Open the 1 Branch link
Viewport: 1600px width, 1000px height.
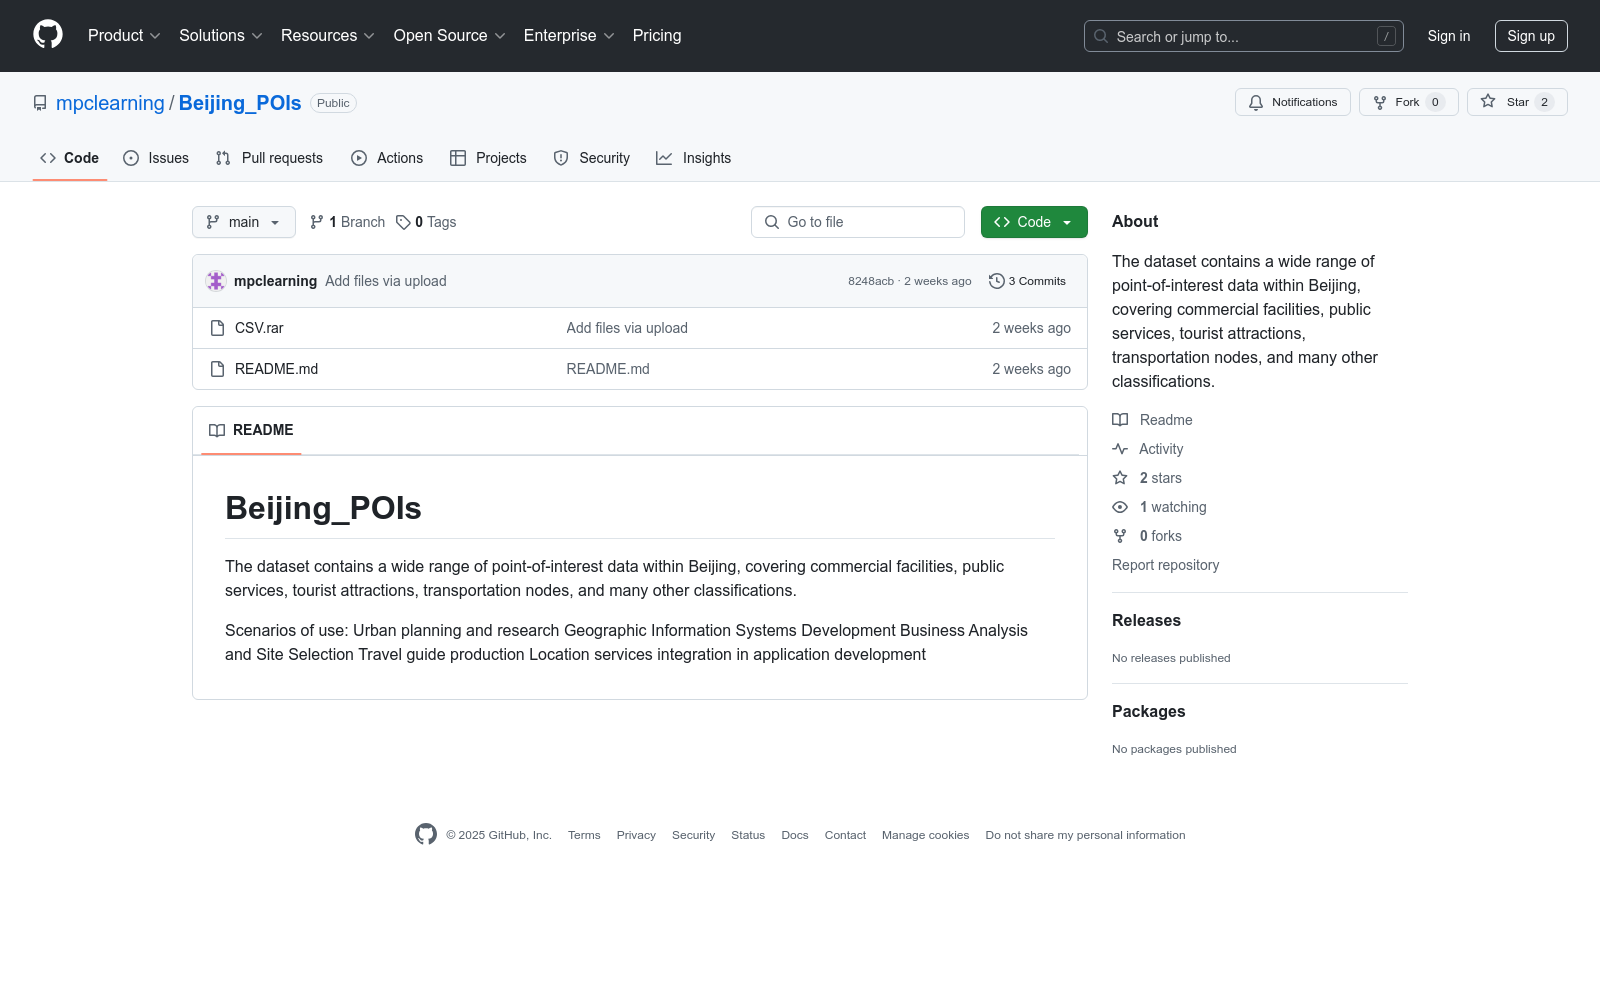347,222
